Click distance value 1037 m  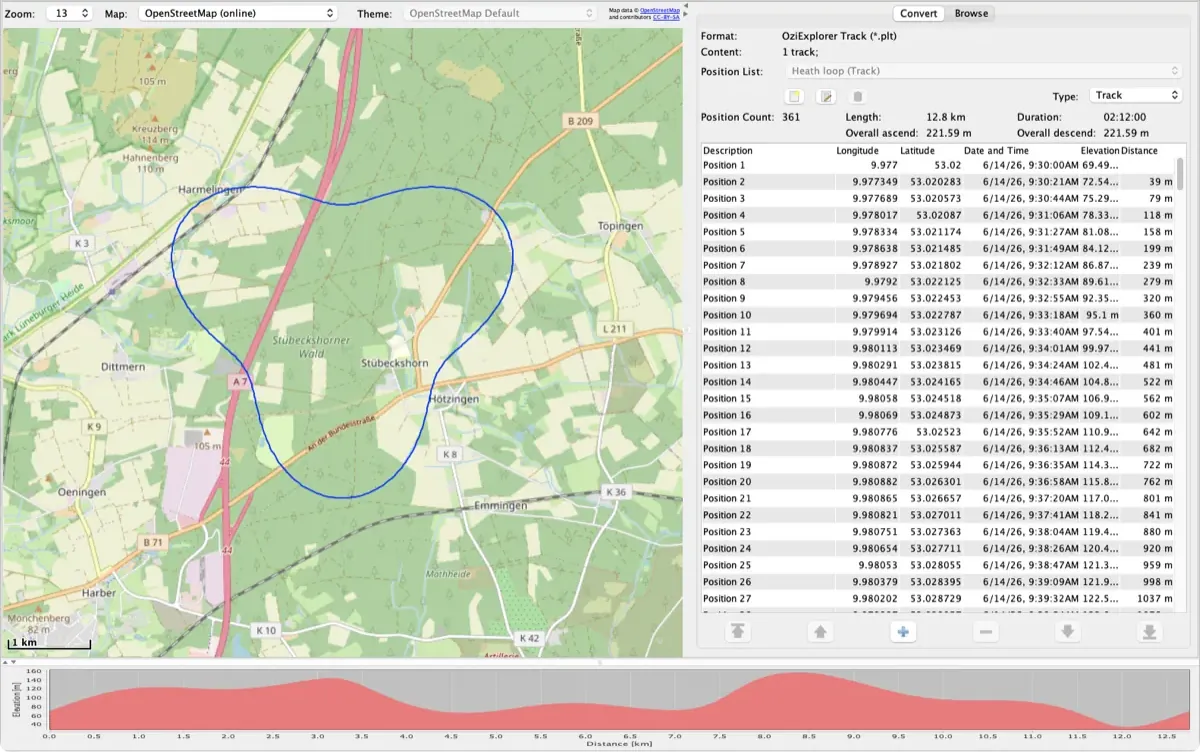[x=1153, y=598]
